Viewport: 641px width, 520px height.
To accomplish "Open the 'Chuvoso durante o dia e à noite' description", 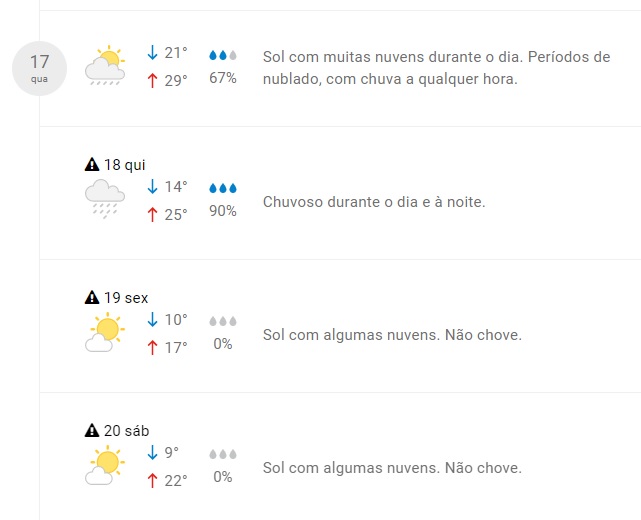I will [373, 202].
